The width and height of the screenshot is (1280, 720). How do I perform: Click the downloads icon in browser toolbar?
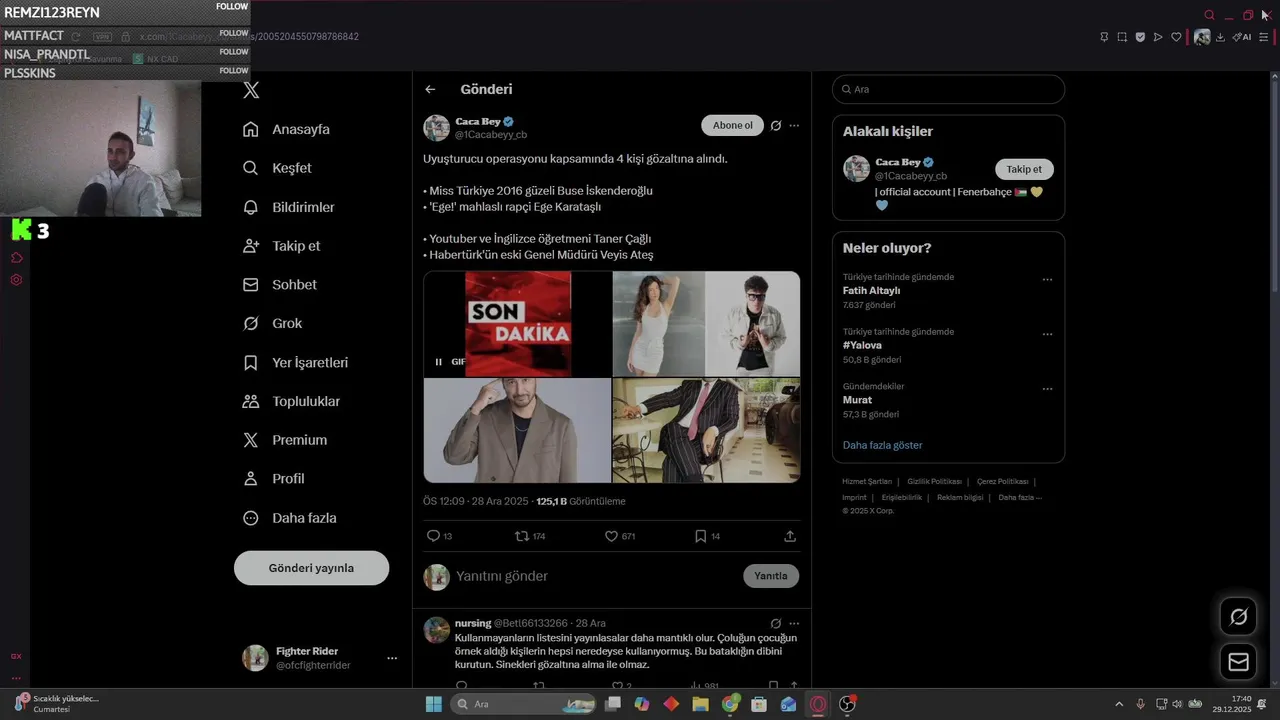pyautogui.click(x=1220, y=37)
